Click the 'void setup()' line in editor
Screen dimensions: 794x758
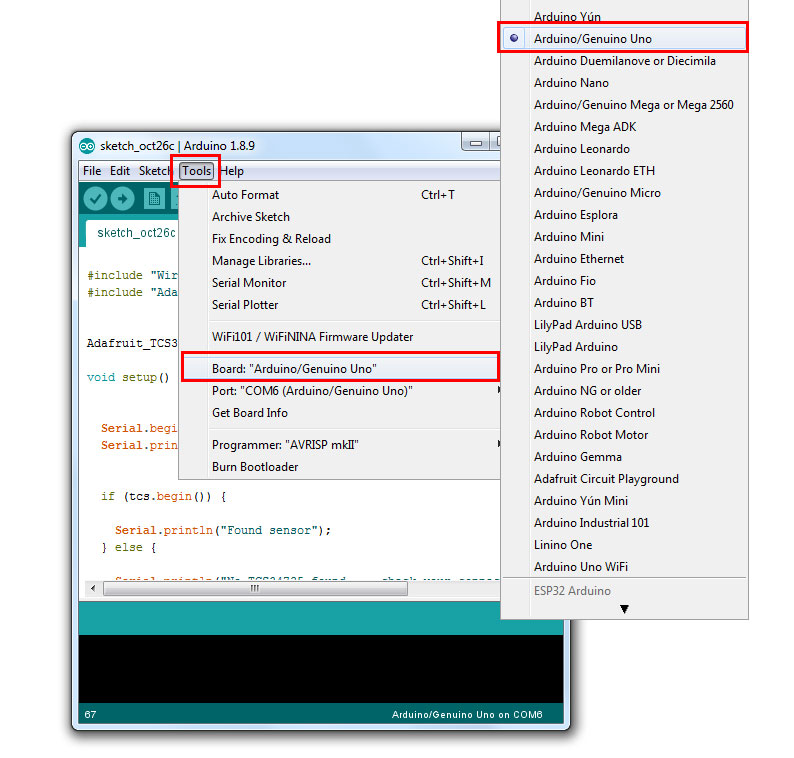pos(128,378)
